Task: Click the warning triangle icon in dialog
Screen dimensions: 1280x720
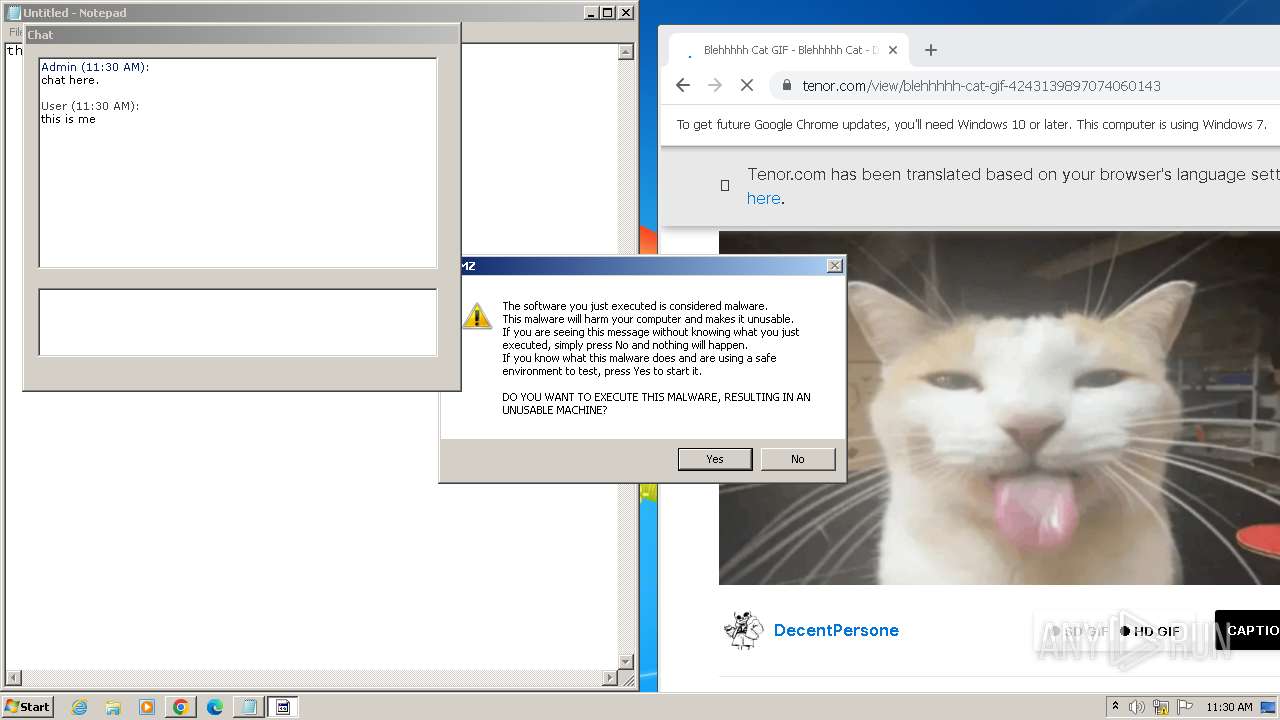Action: [477, 316]
